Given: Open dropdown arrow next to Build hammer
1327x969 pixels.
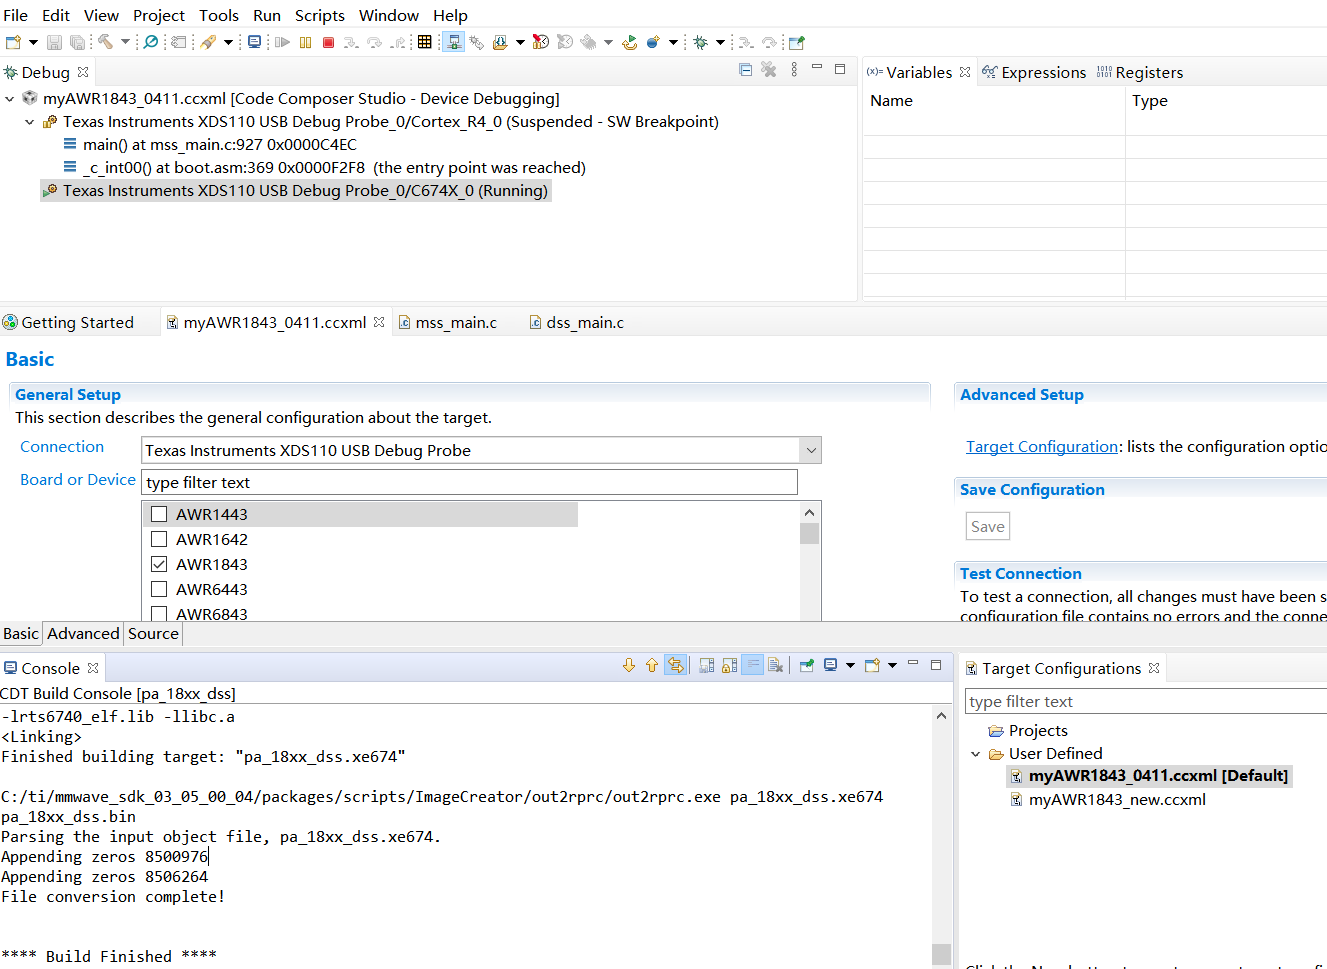Looking at the screenshot, I should tap(125, 42).
